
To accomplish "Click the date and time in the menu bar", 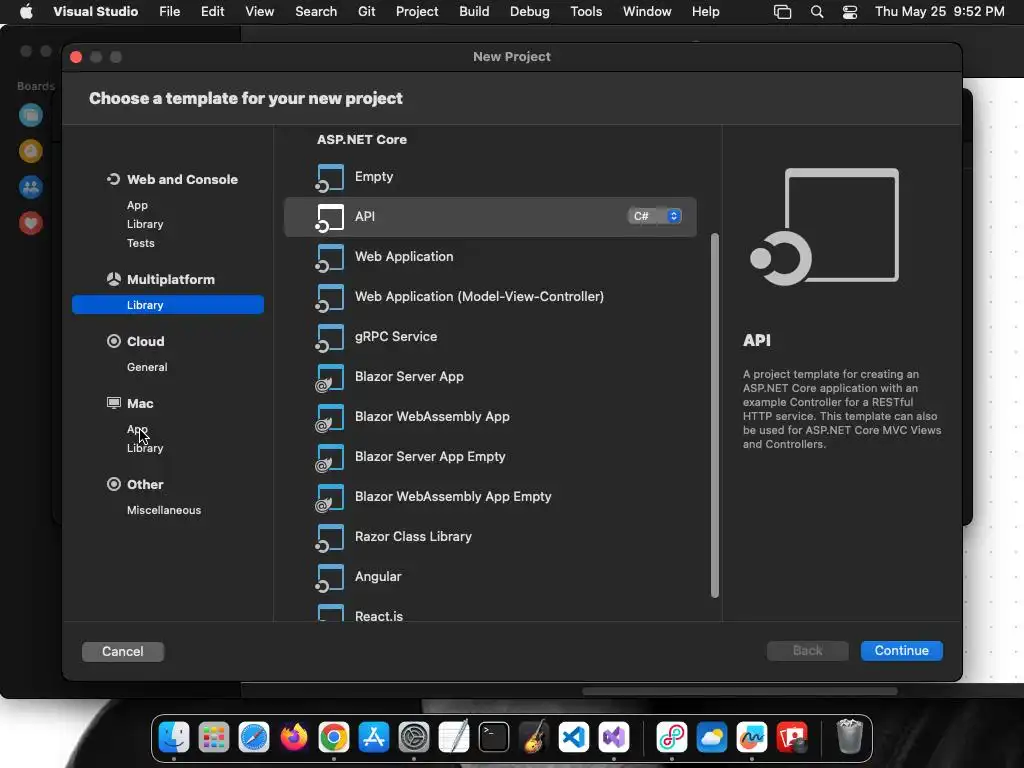I will (x=940, y=12).
